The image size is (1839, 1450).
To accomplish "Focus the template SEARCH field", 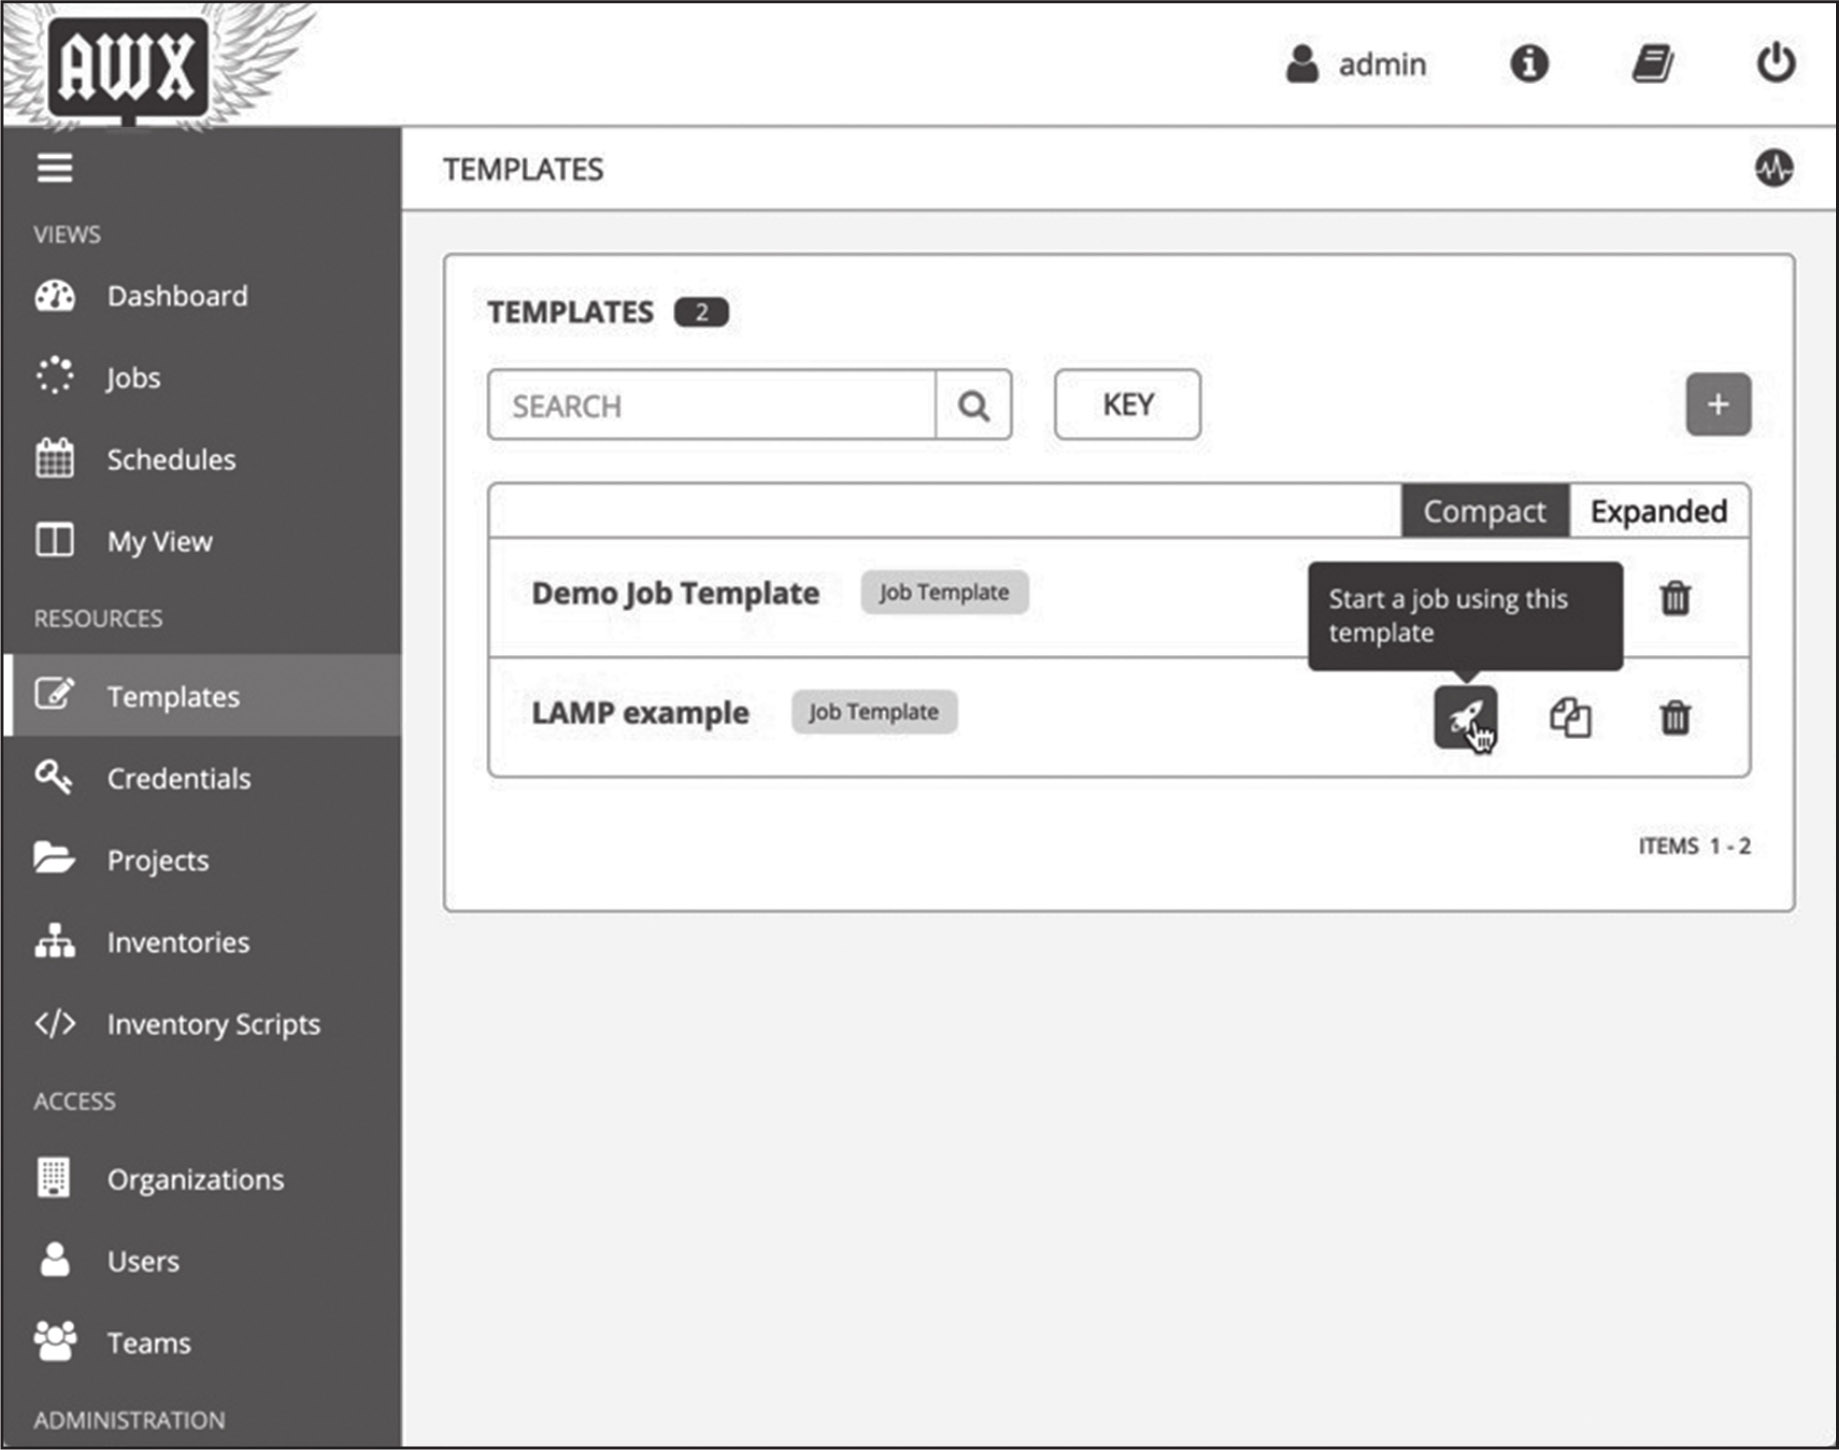I will [x=712, y=406].
